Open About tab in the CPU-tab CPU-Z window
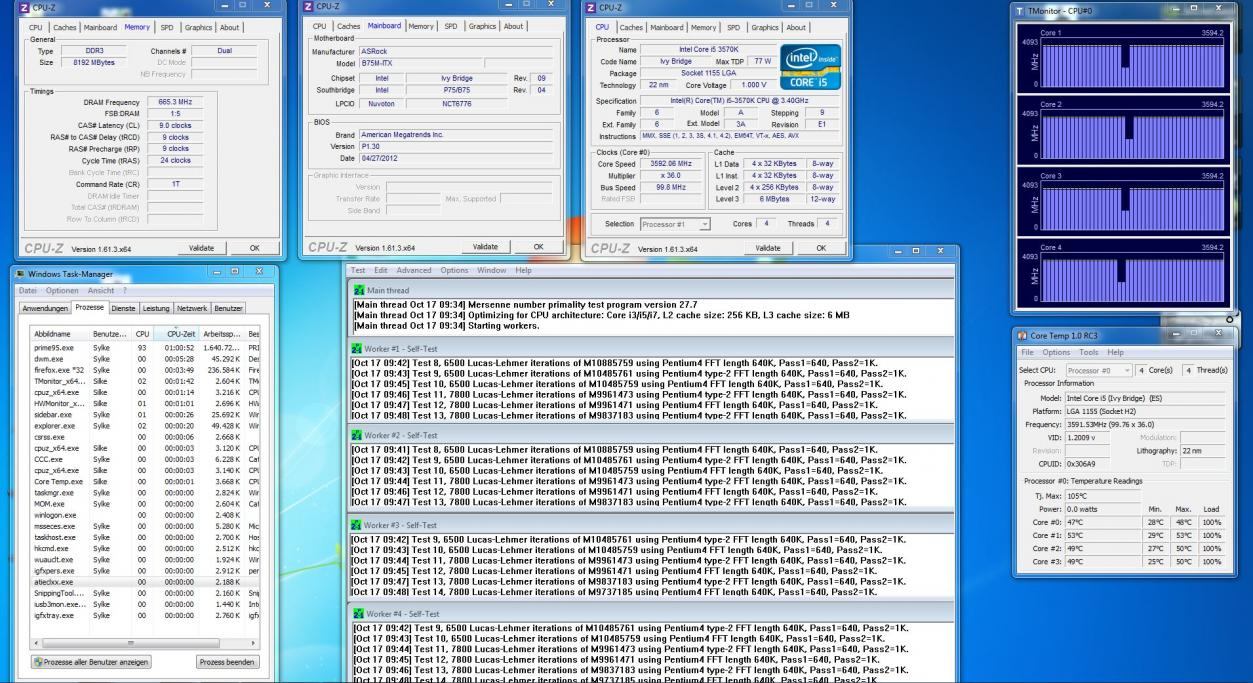 click(797, 27)
